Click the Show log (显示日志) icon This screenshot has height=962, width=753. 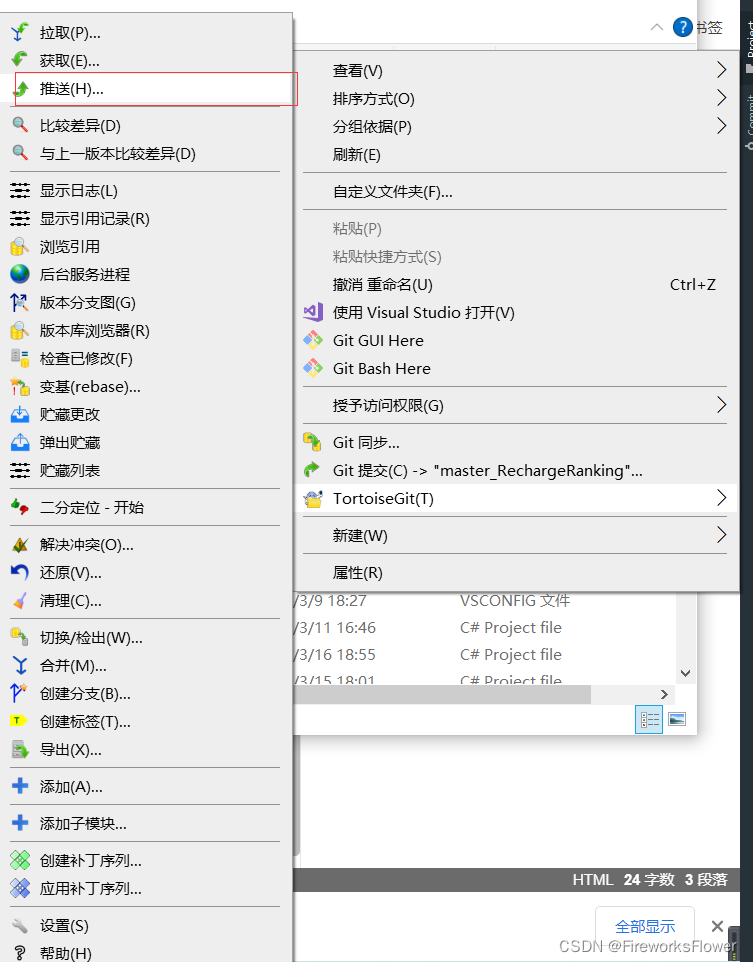(x=20, y=191)
